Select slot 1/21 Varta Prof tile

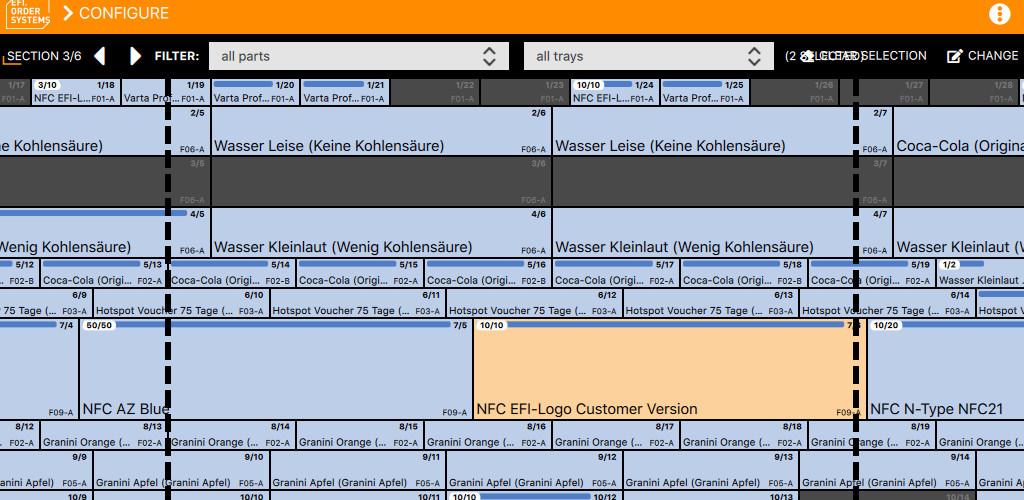345,92
